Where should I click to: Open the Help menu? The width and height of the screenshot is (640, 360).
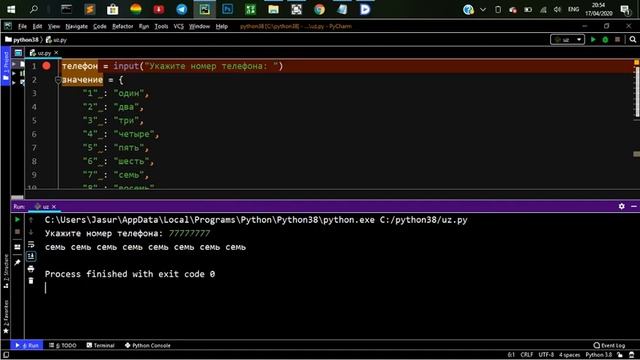[x=222, y=26]
